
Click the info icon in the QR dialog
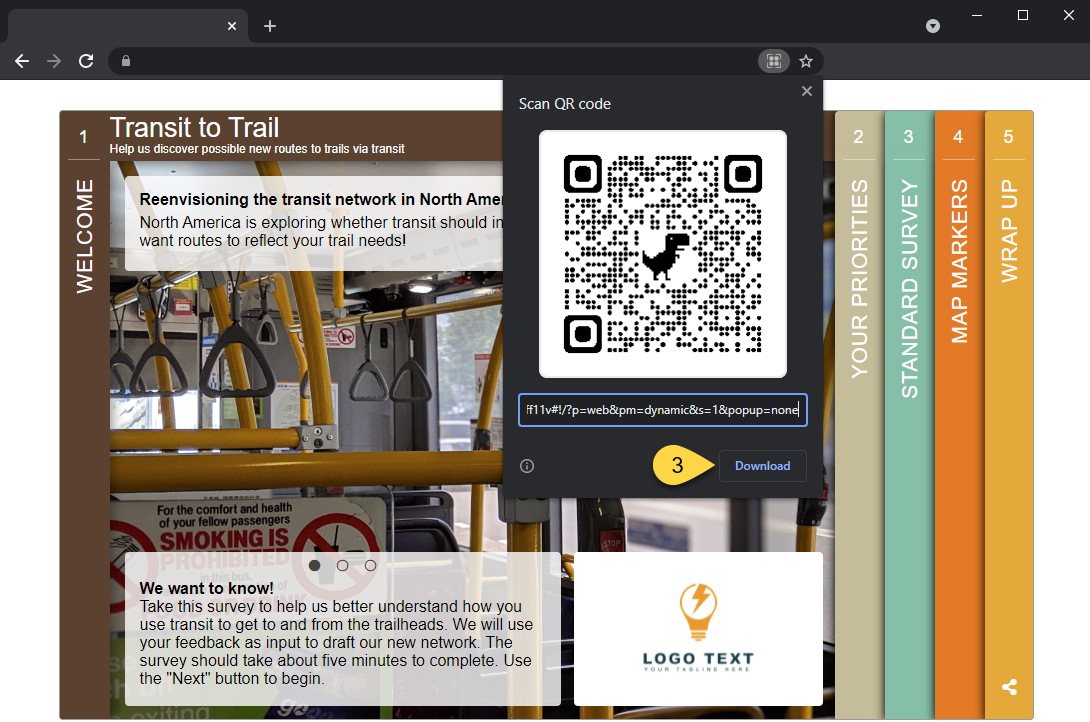526,465
